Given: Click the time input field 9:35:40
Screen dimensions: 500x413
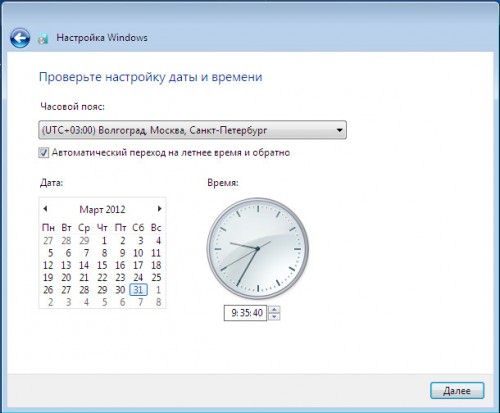Looking at the screenshot, I should click(x=245, y=313).
